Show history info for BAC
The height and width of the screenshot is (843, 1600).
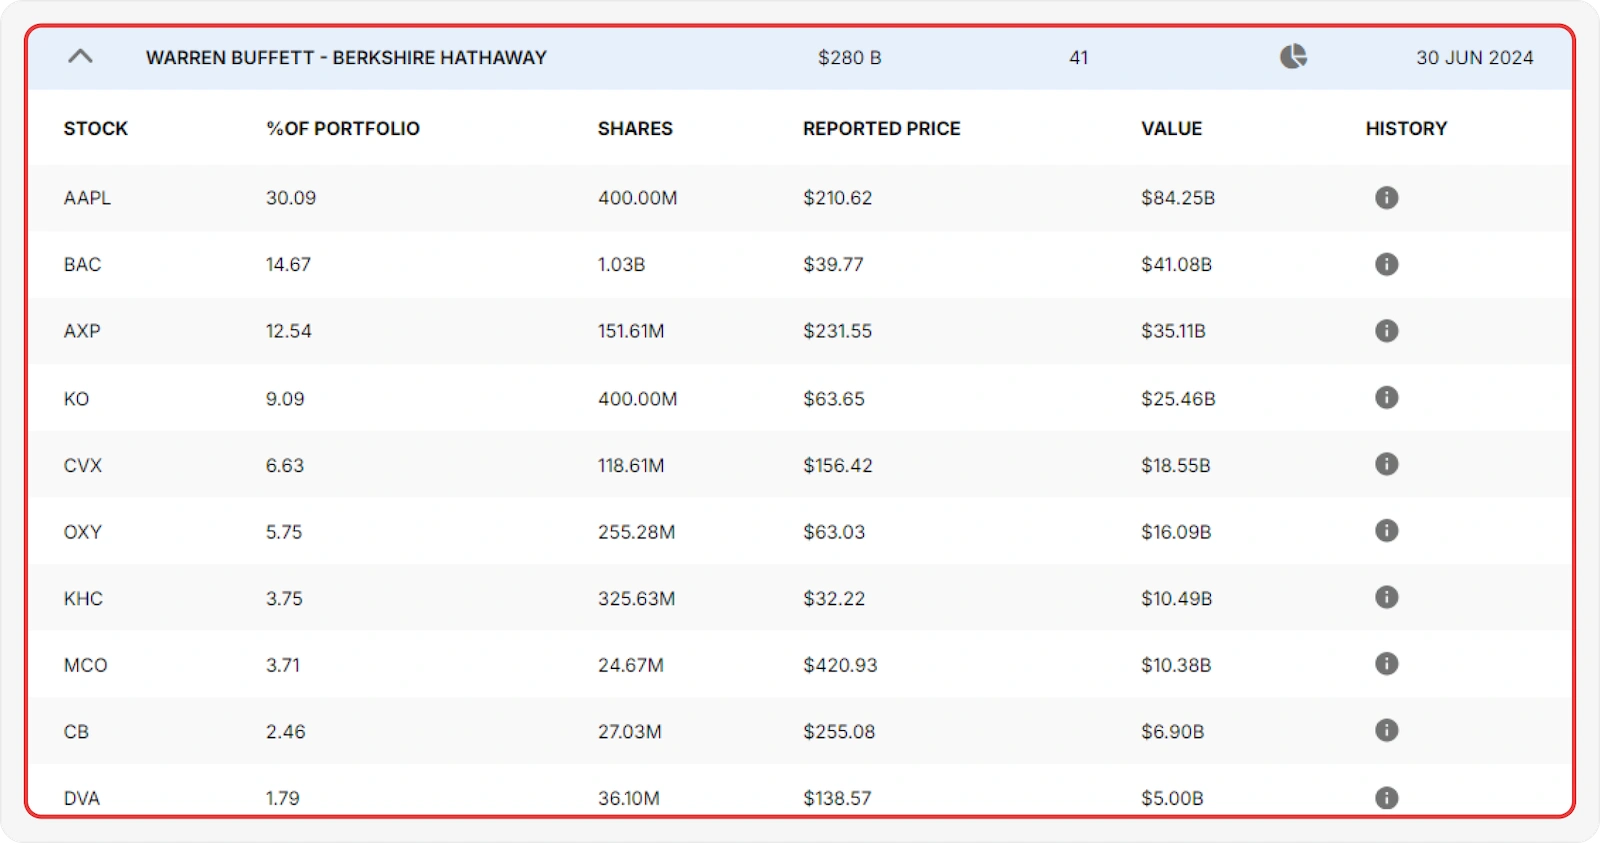point(1386,265)
